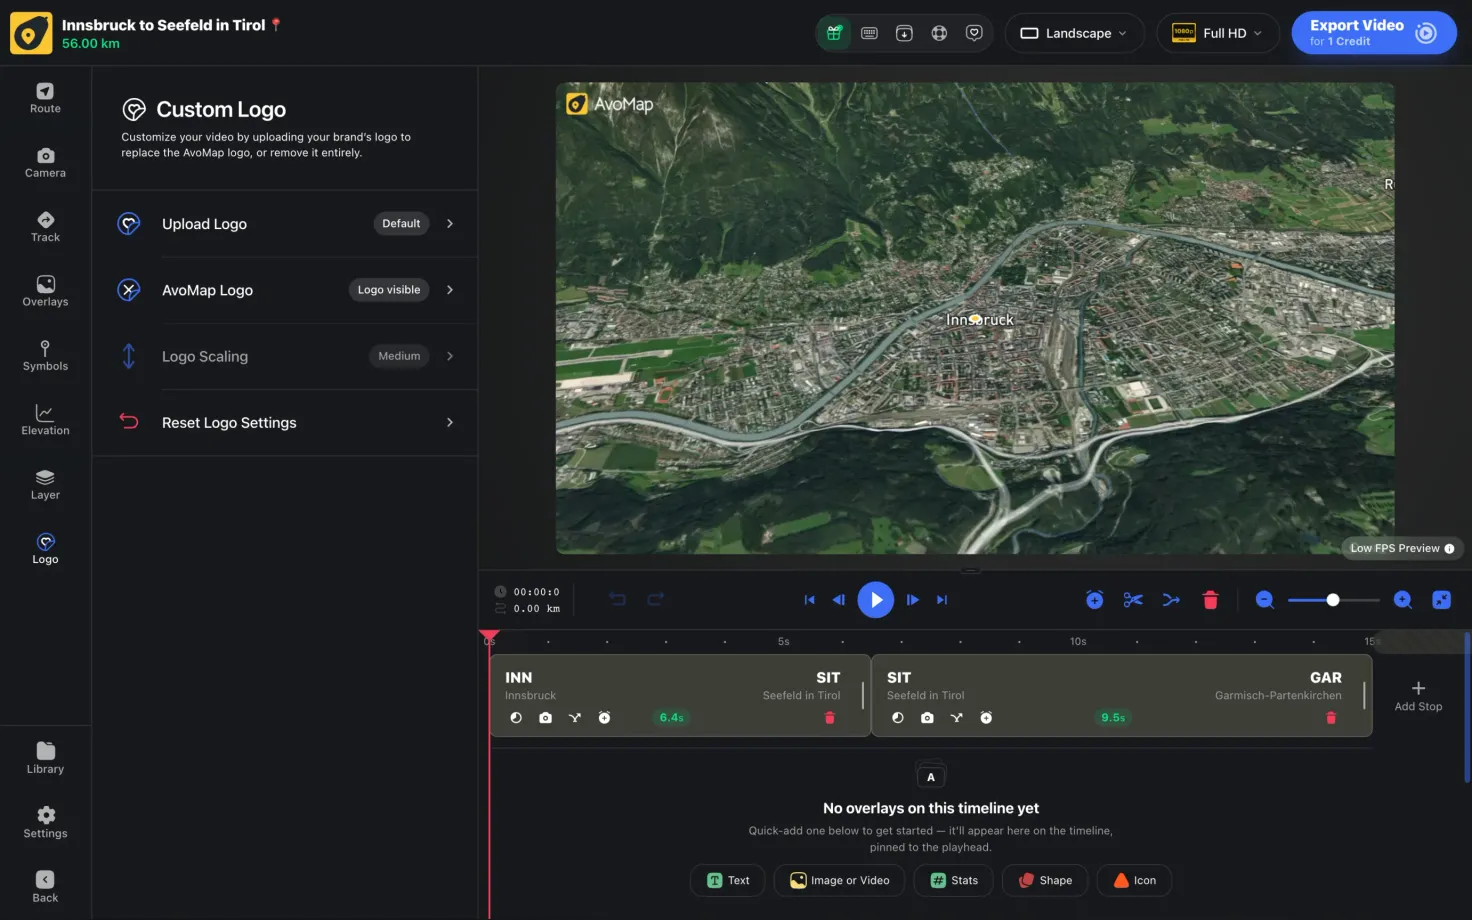Redo the last action
This screenshot has width=1472, height=920.
click(x=656, y=599)
